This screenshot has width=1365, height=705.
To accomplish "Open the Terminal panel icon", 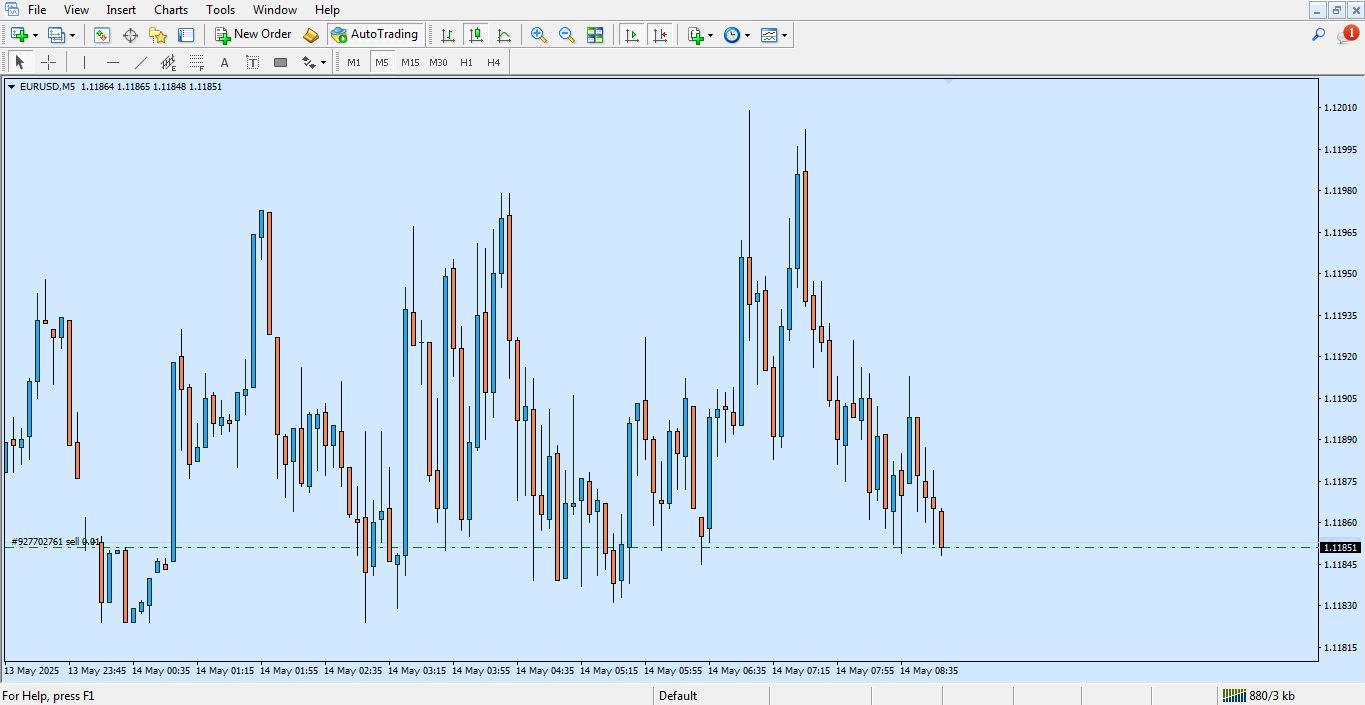I will click(x=186, y=35).
